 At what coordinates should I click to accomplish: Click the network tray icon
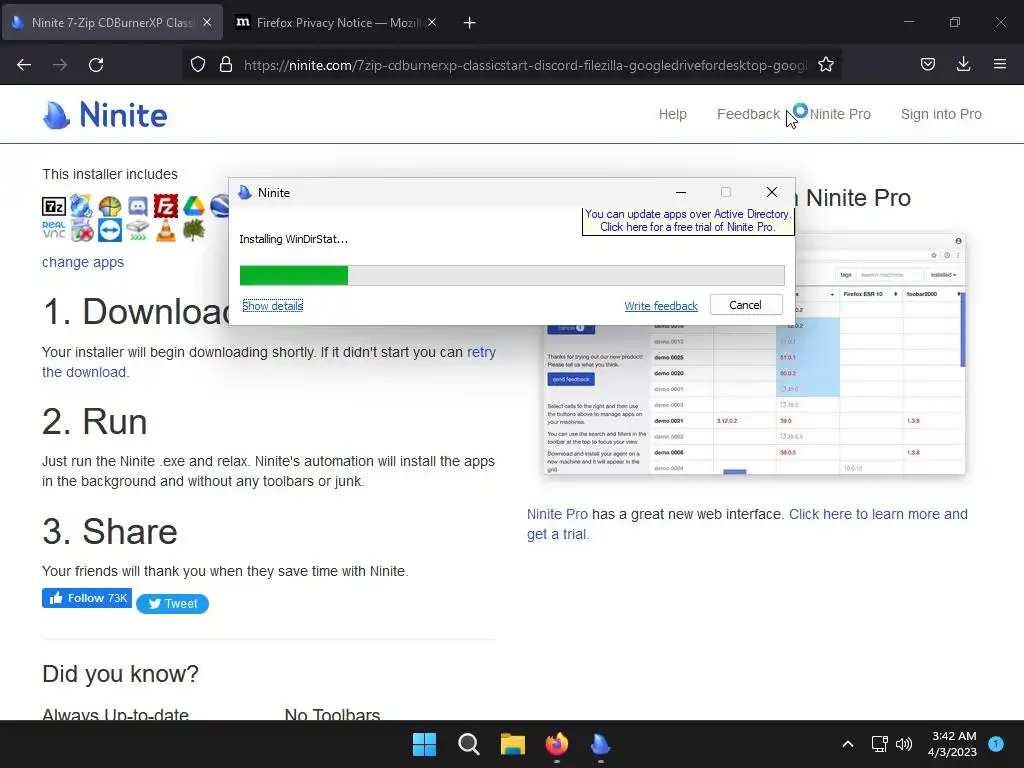(879, 744)
